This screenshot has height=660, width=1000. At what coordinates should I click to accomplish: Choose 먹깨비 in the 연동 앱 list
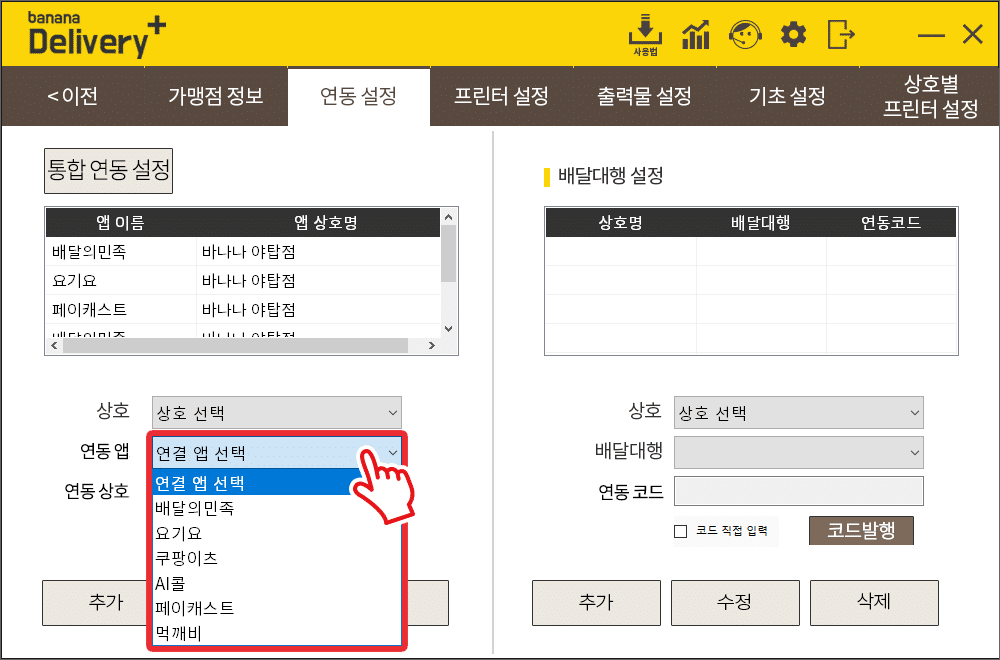pos(277,633)
